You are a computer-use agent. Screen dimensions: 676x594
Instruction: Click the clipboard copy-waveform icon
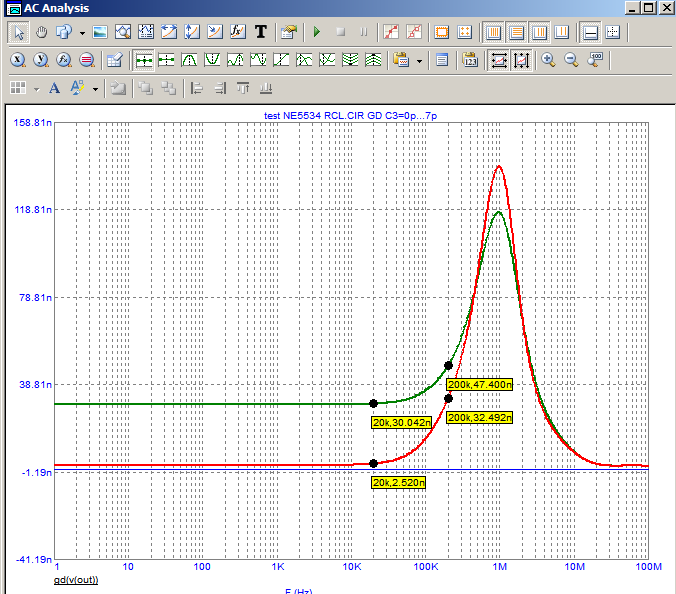click(x=401, y=60)
